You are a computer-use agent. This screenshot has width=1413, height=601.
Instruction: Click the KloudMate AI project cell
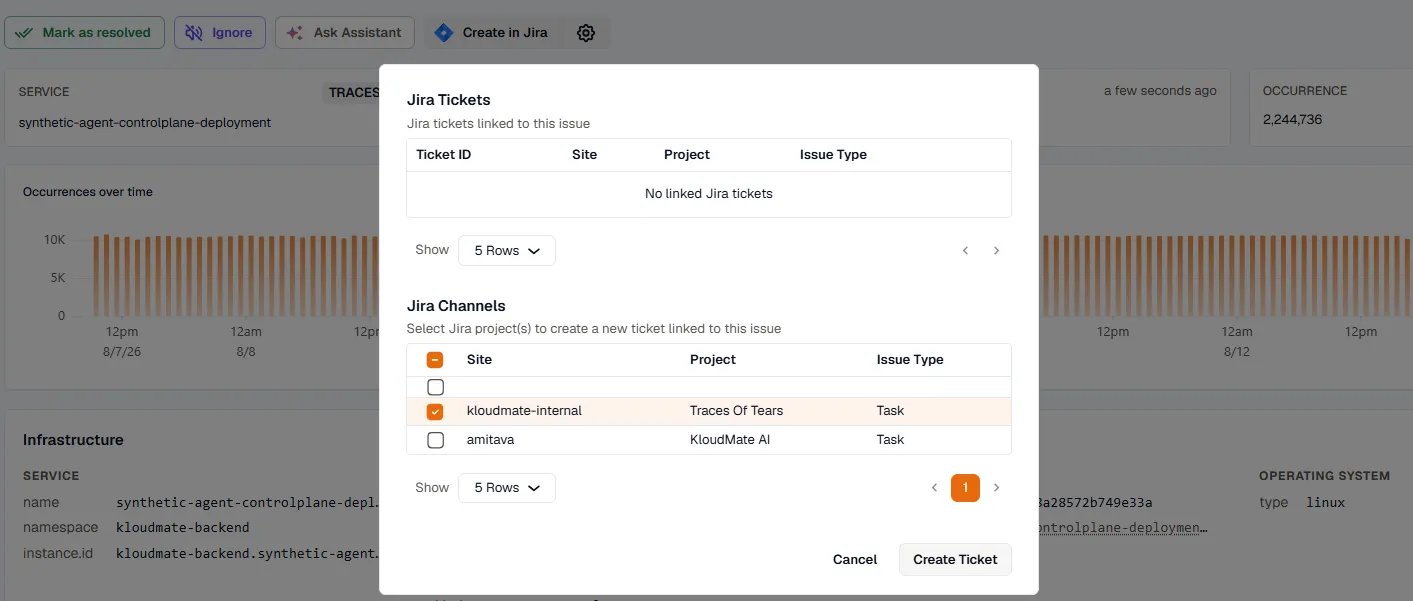[x=730, y=440]
